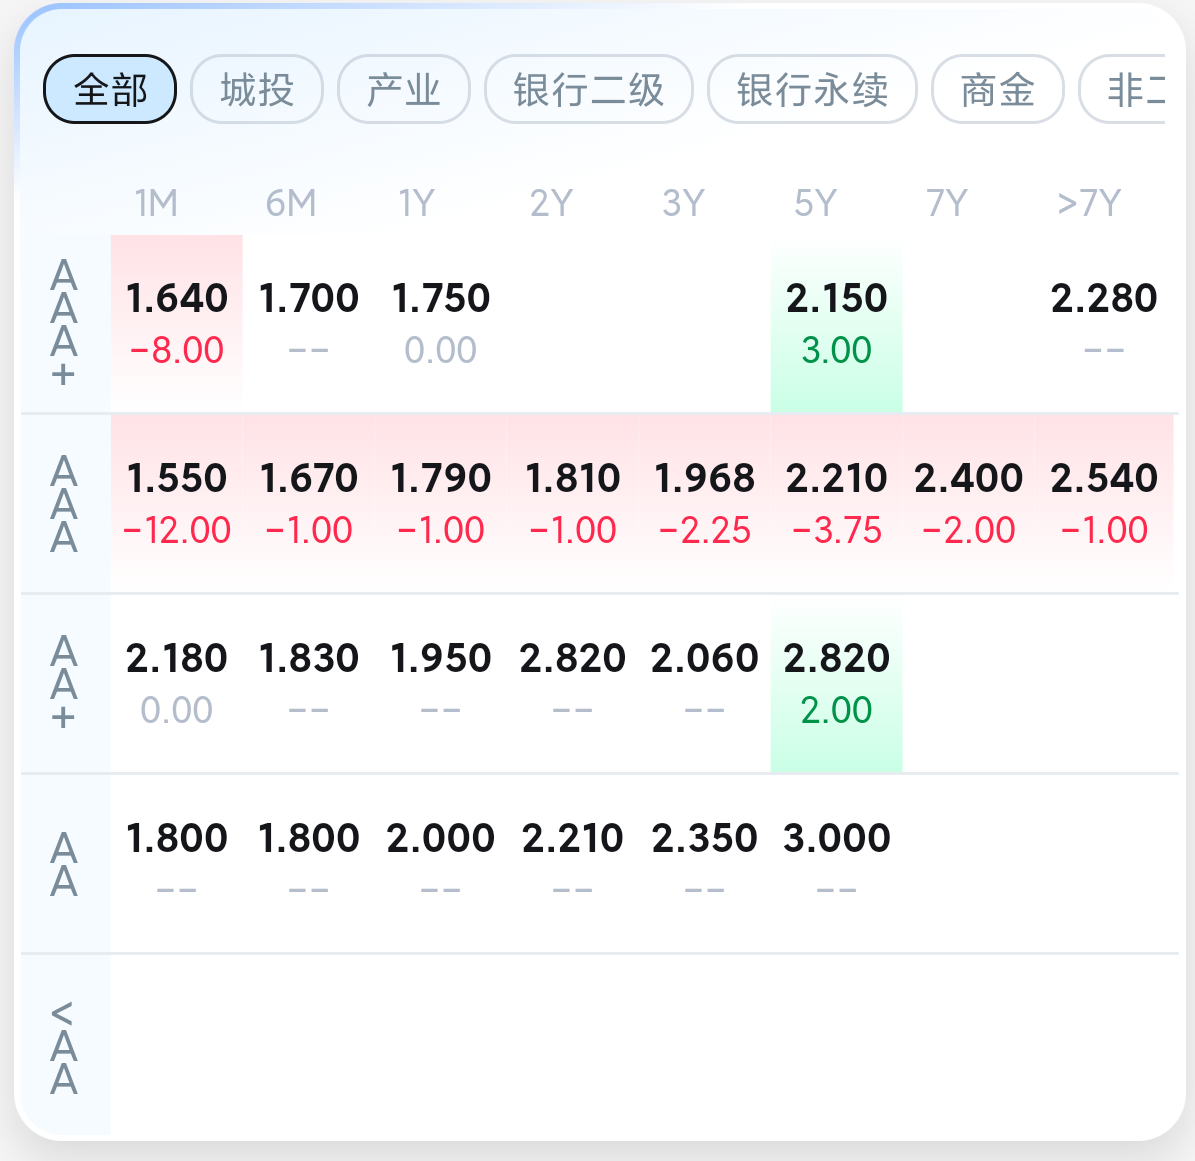
Task: Open the AA+ 1M cell 2.180
Action: coord(177,682)
